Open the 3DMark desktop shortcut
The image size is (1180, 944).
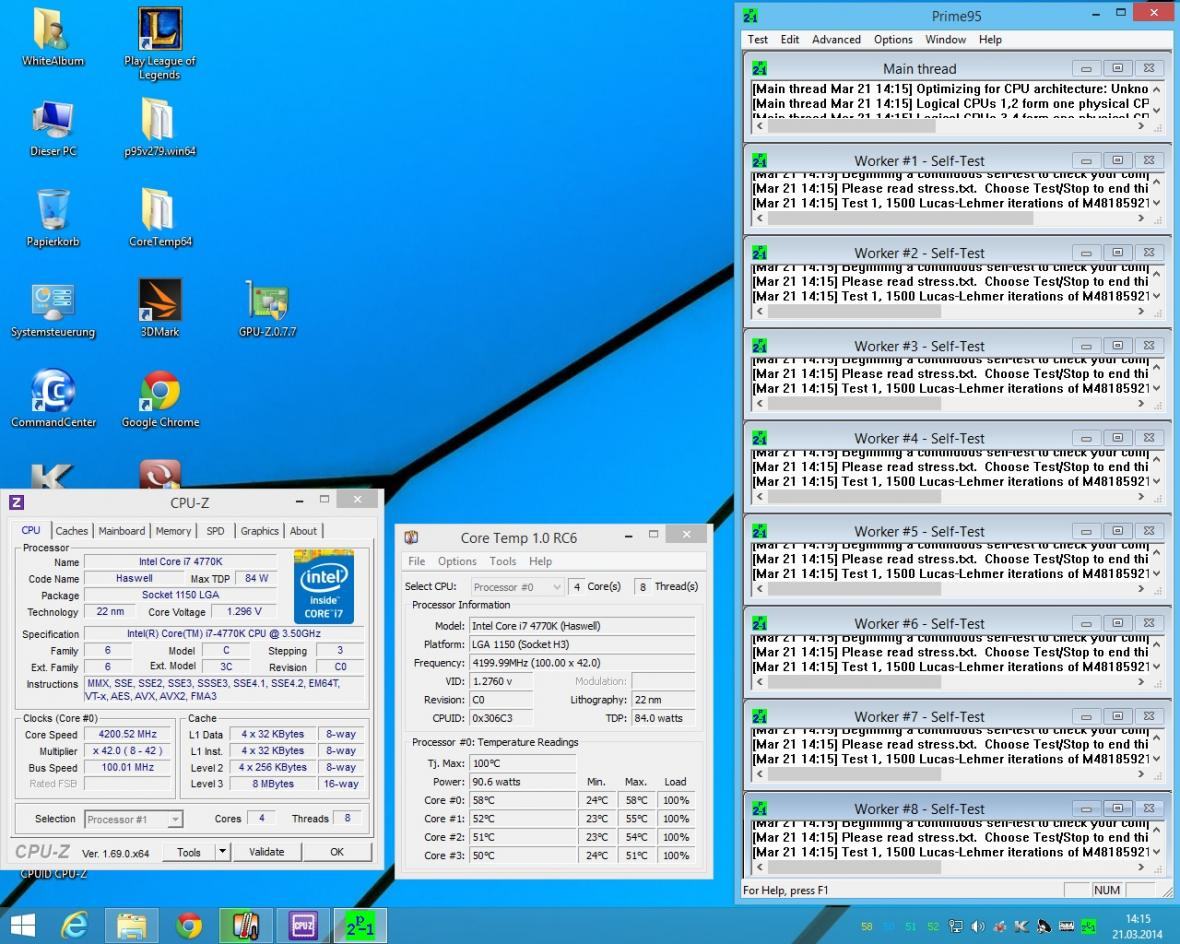(160, 300)
